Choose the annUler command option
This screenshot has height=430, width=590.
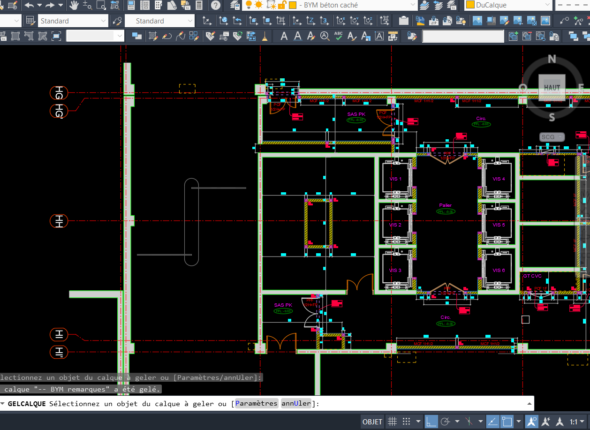[x=296, y=404]
